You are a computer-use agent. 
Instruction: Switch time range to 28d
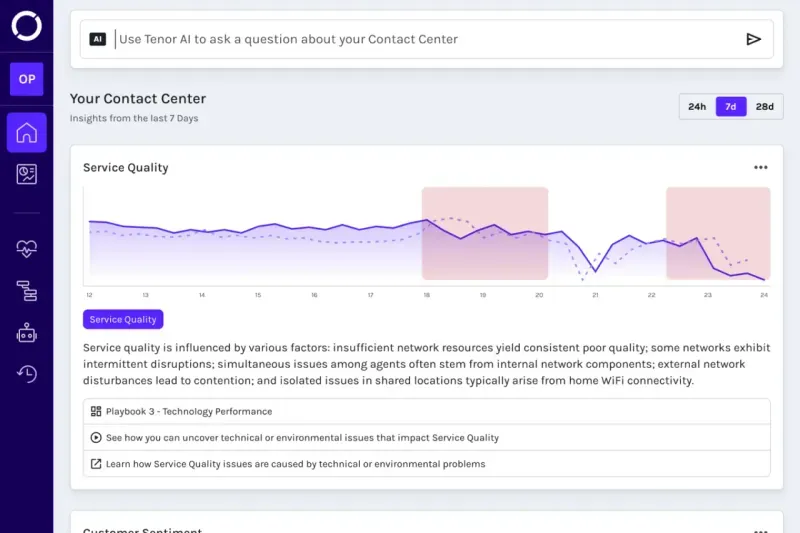(x=764, y=106)
